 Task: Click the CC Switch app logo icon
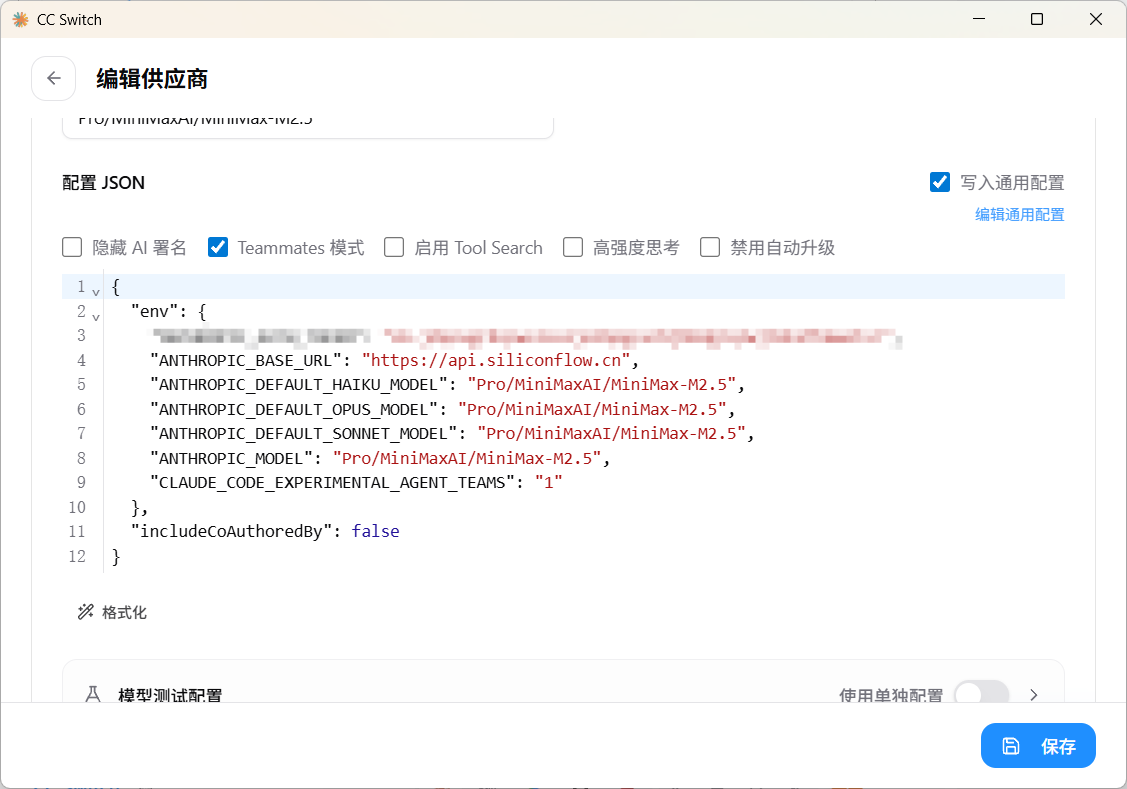(x=21, y=19)
